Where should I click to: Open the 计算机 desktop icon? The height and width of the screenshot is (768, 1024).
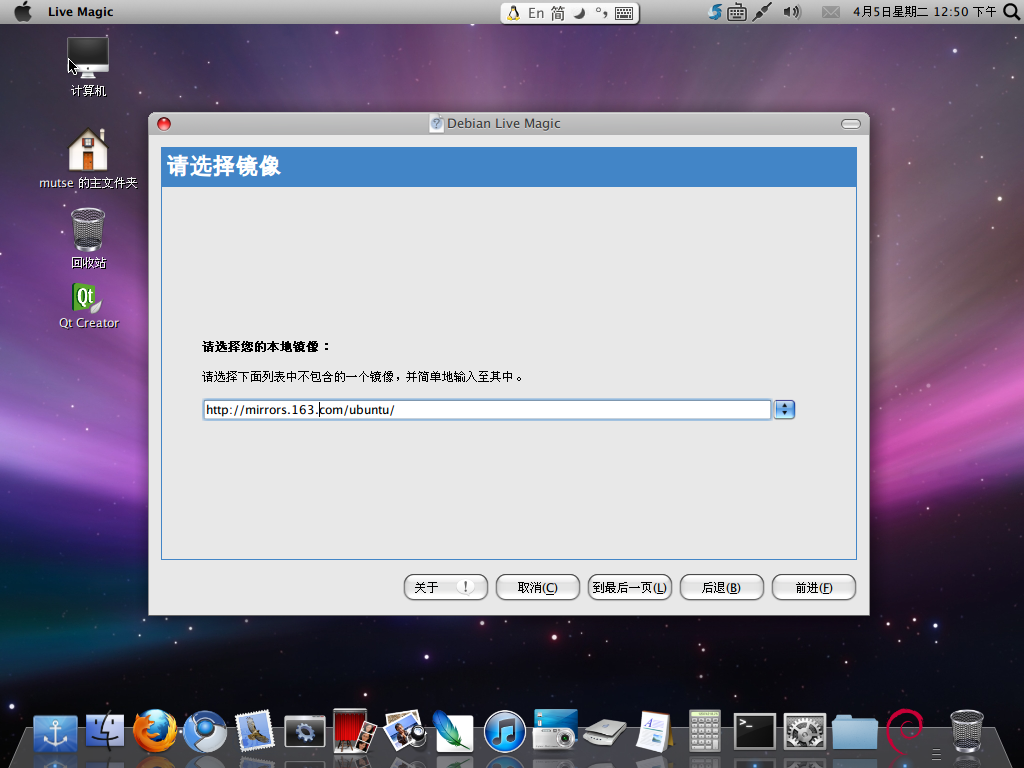point(88,67)
